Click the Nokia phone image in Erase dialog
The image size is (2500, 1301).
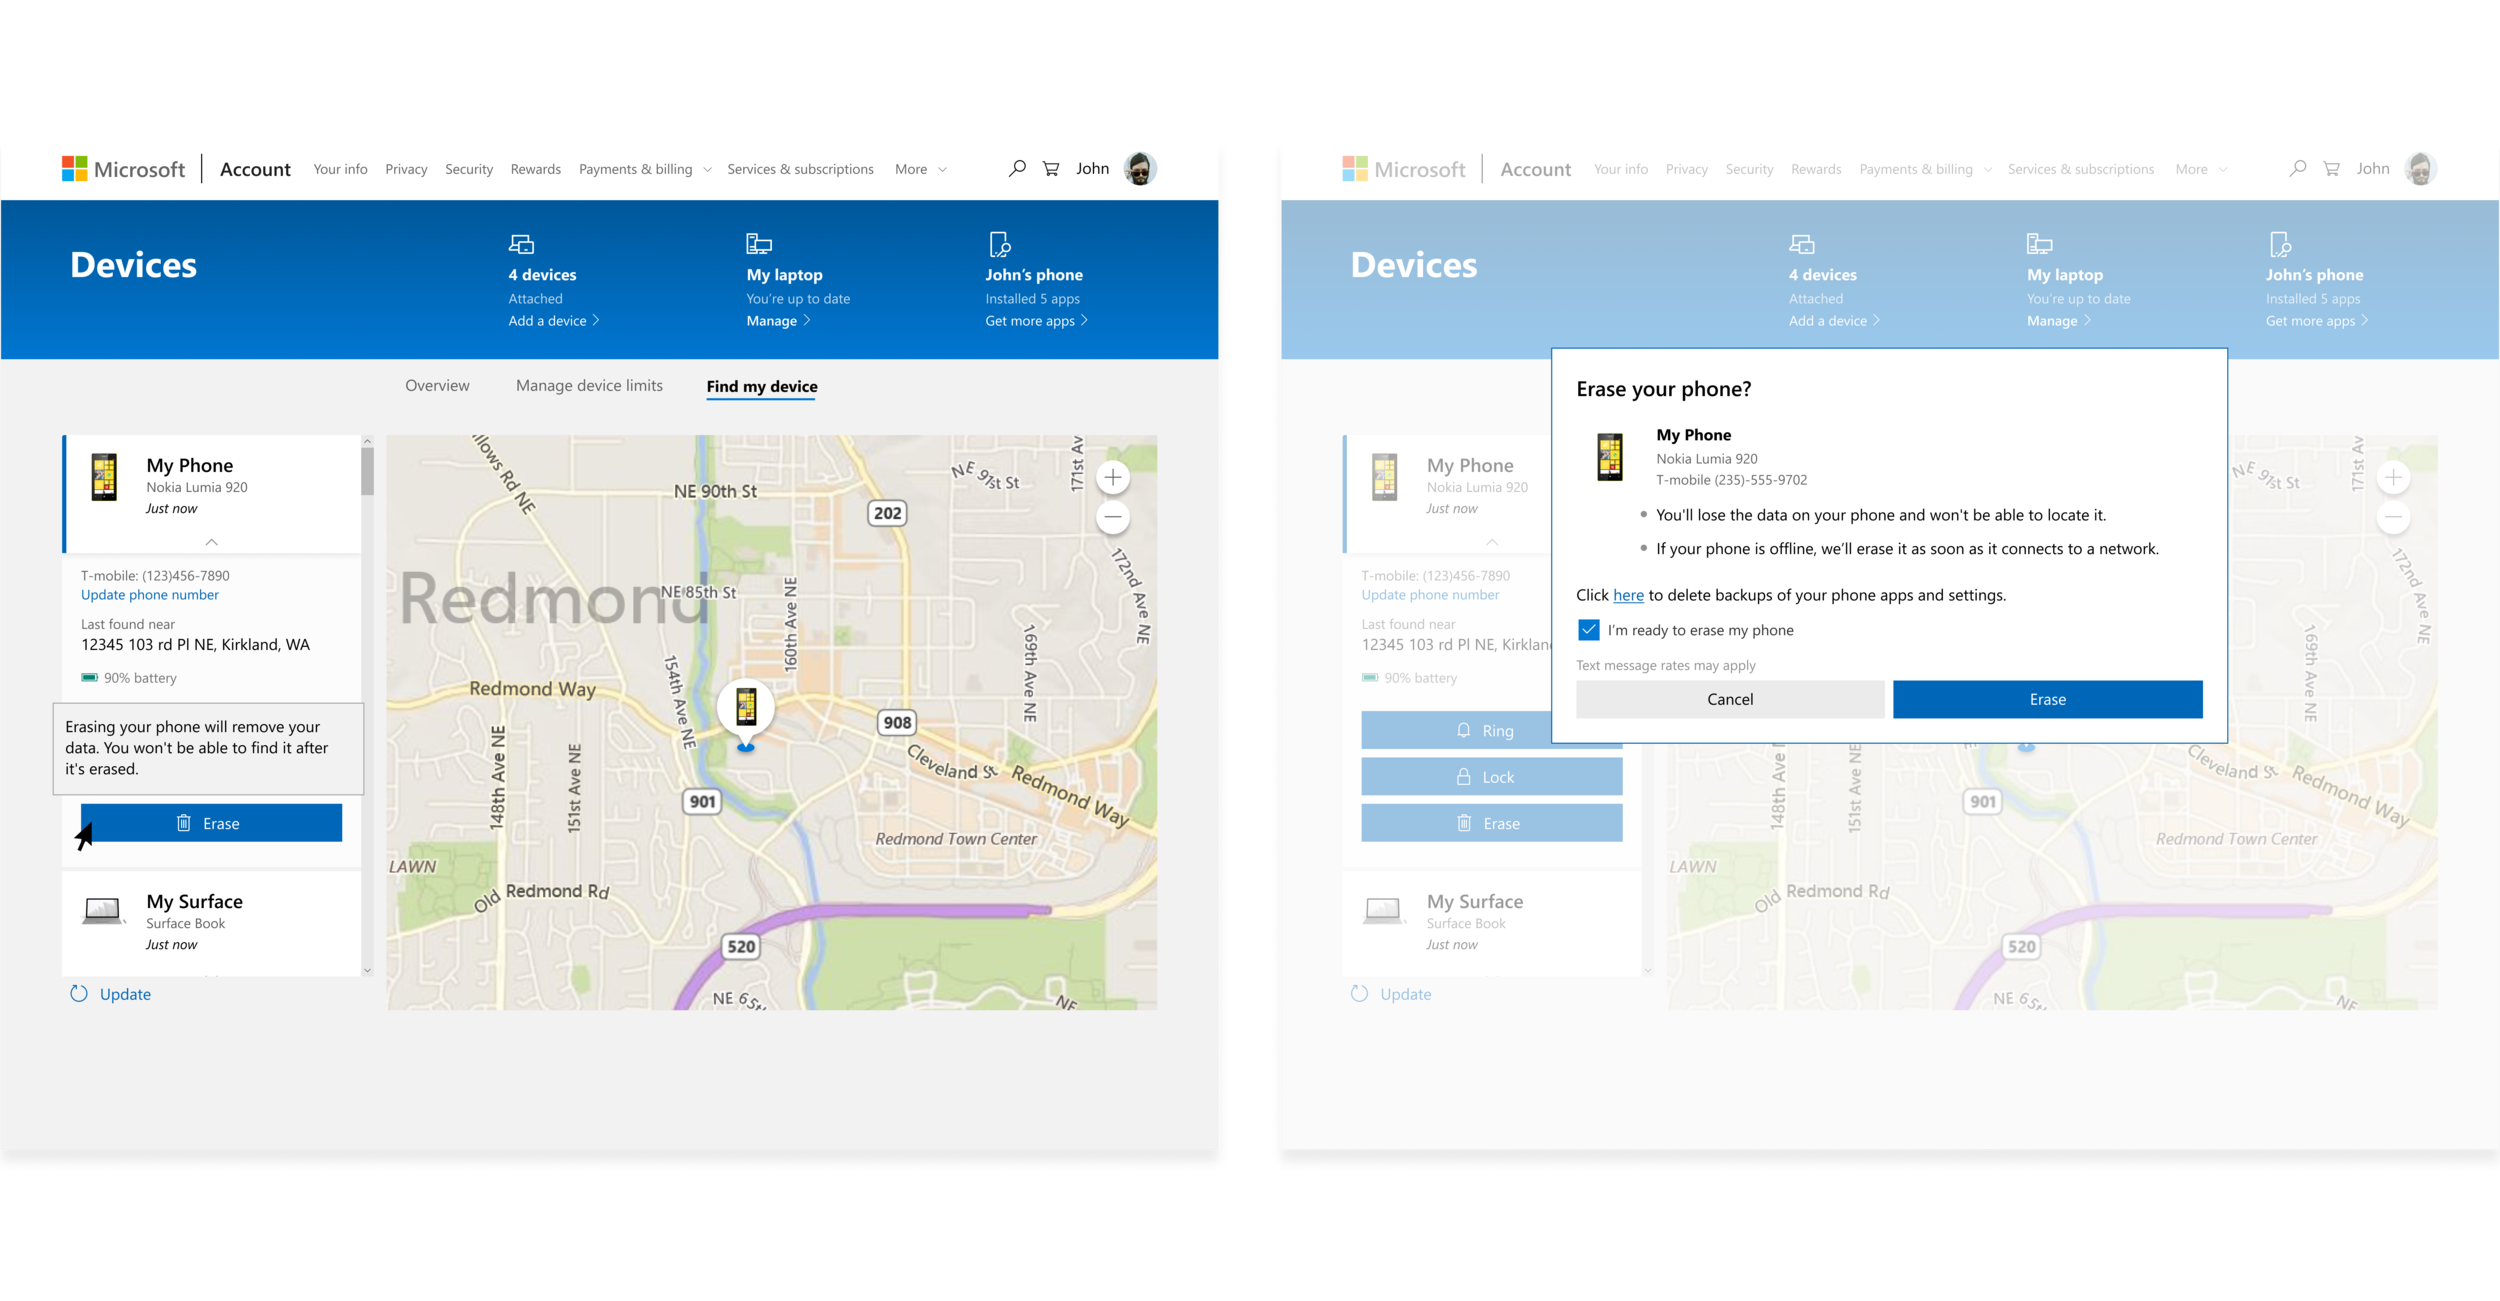pos(1610,457)
